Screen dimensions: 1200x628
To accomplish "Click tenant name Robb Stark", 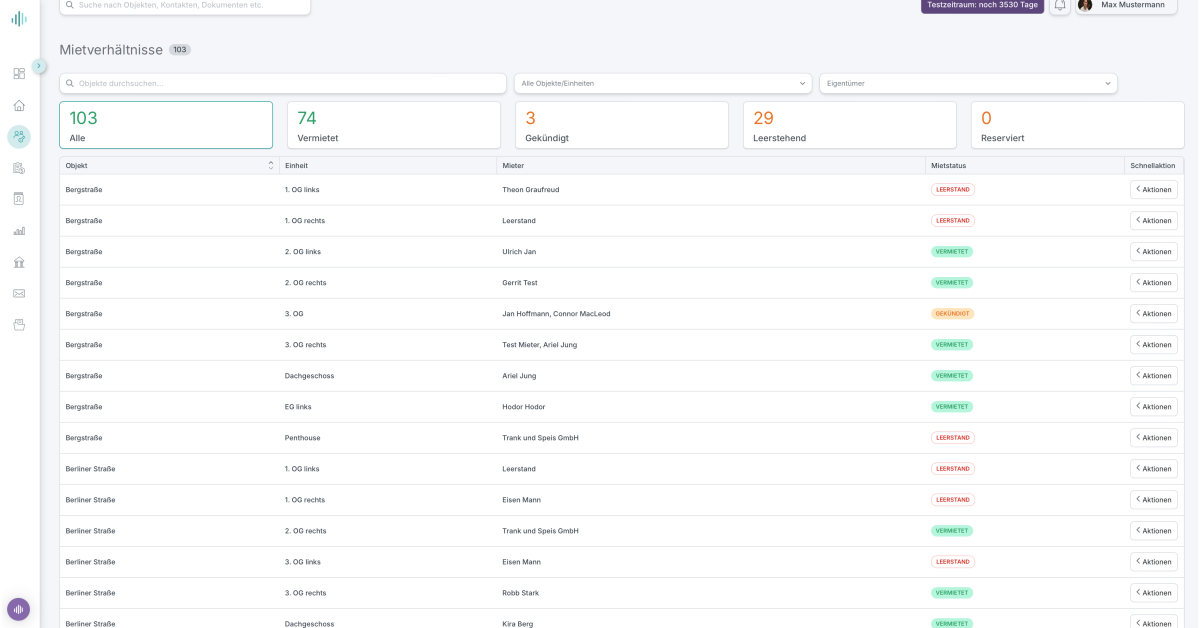I will click(521, 592).
